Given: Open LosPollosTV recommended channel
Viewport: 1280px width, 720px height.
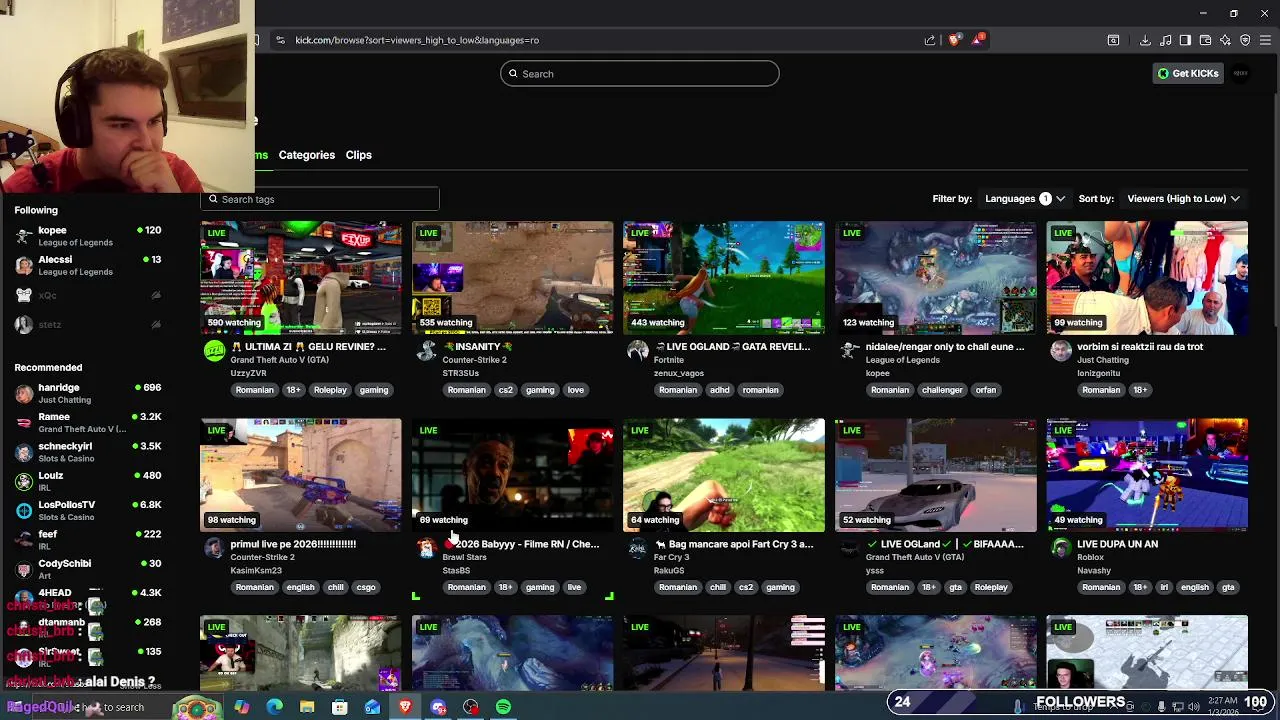Looking at the screenshot, I should coord(88,510).
